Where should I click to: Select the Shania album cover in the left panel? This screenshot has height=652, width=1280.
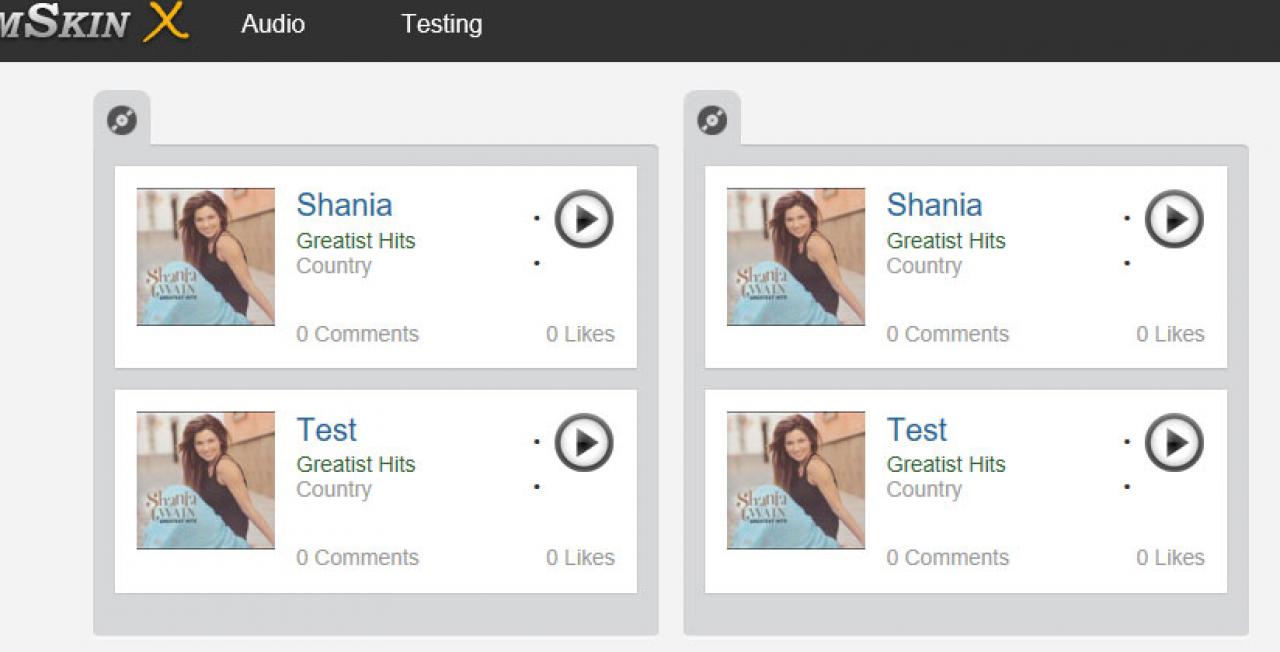[206, 257]
